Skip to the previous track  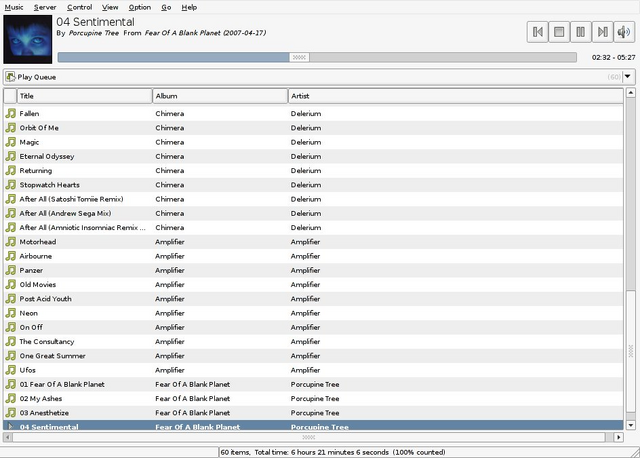click(538, 32)
